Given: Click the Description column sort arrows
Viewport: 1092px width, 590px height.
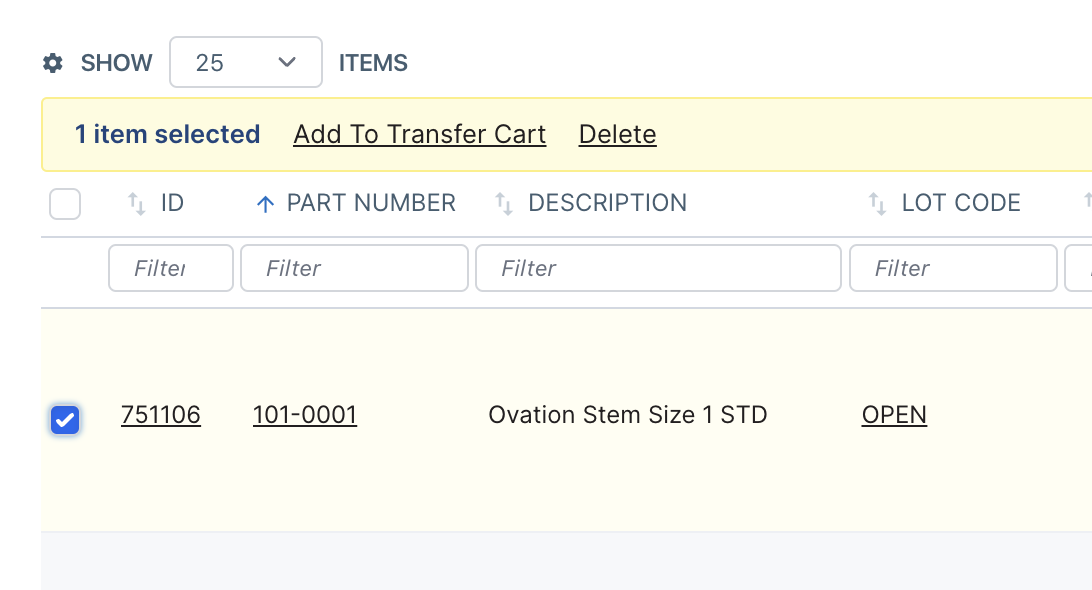Looking at the screenshot, I should tap(504, 204).
